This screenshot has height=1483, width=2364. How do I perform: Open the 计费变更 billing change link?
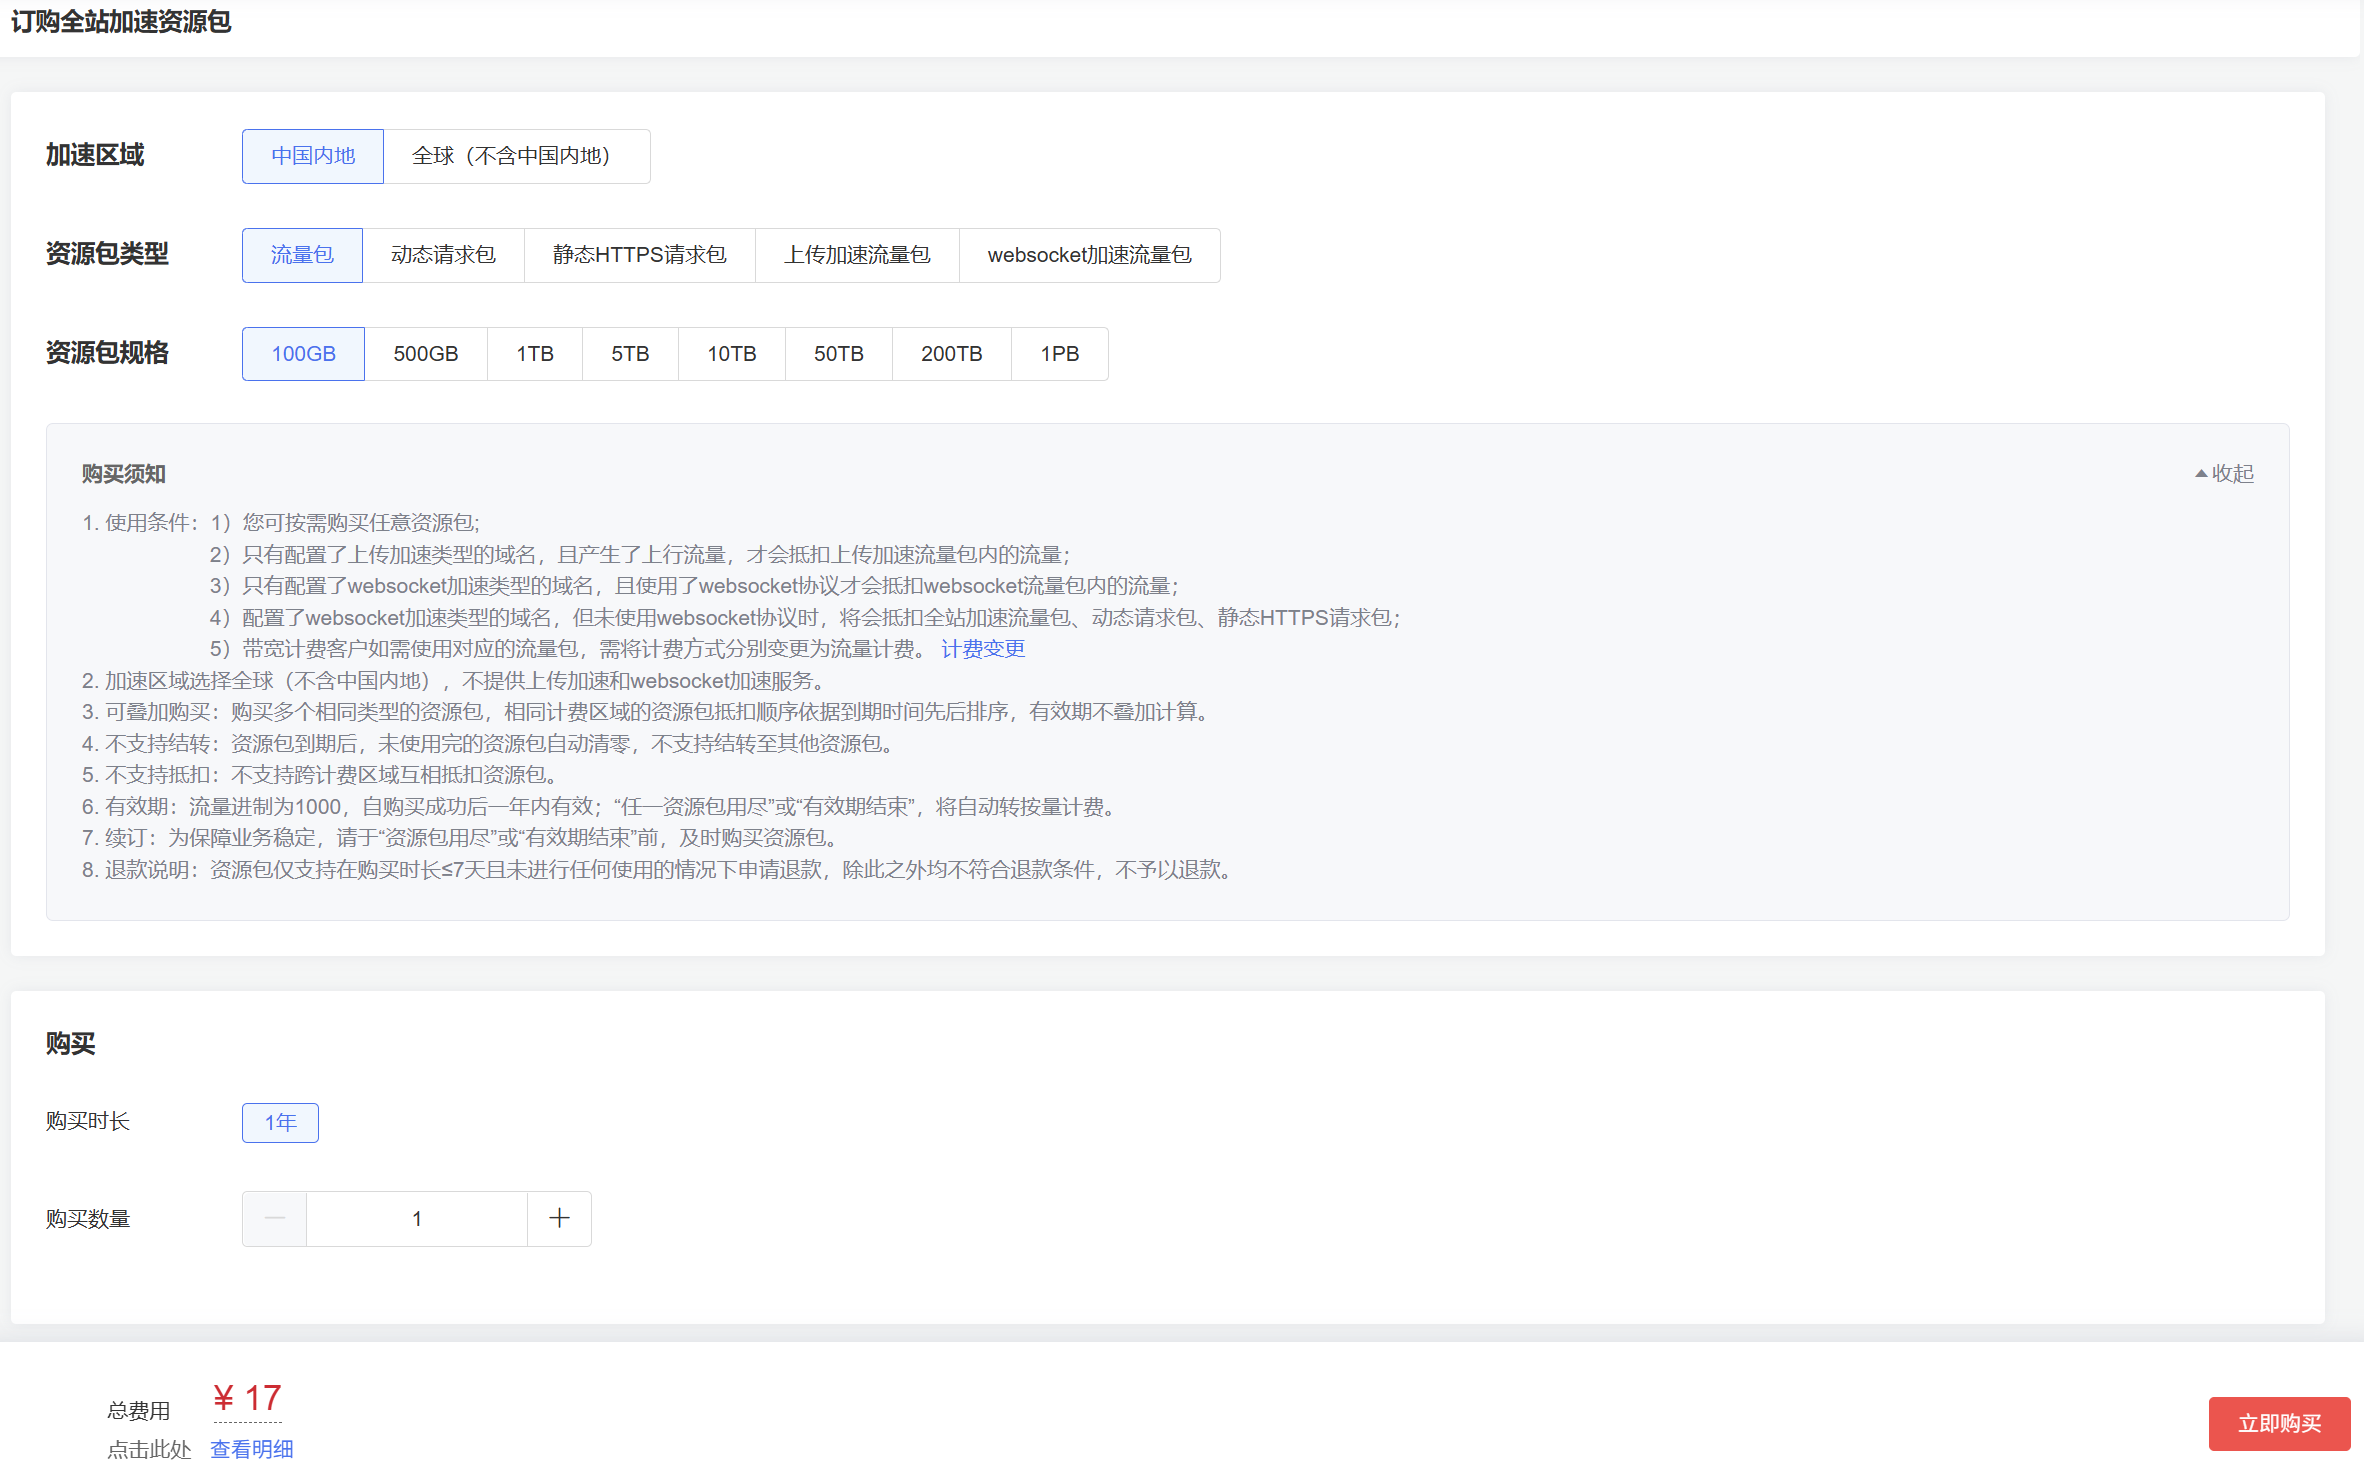(982, 648)
